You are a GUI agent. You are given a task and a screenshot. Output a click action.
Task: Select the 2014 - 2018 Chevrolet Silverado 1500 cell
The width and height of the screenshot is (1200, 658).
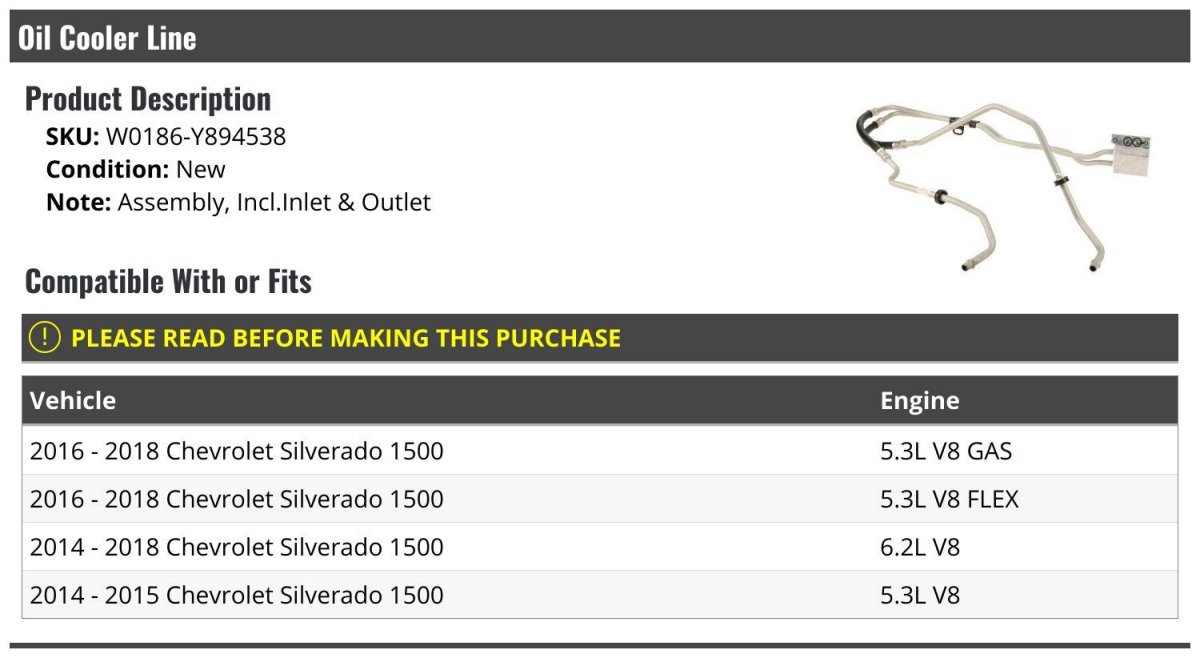click(237, 547)
